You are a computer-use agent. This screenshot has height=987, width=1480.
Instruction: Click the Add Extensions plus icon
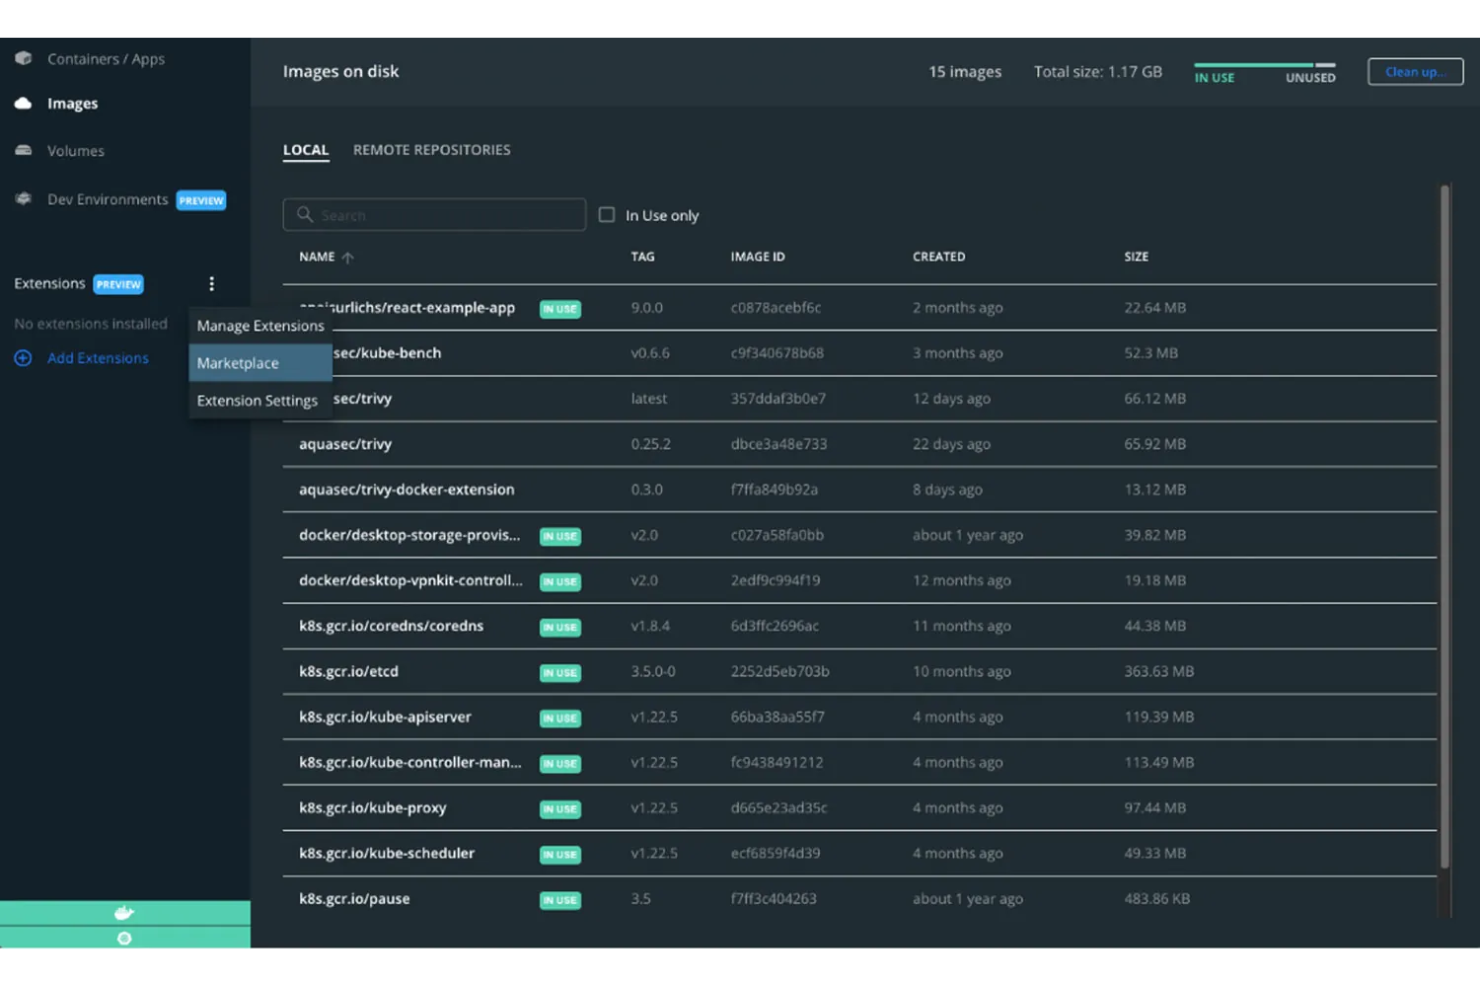coord(23,358)
